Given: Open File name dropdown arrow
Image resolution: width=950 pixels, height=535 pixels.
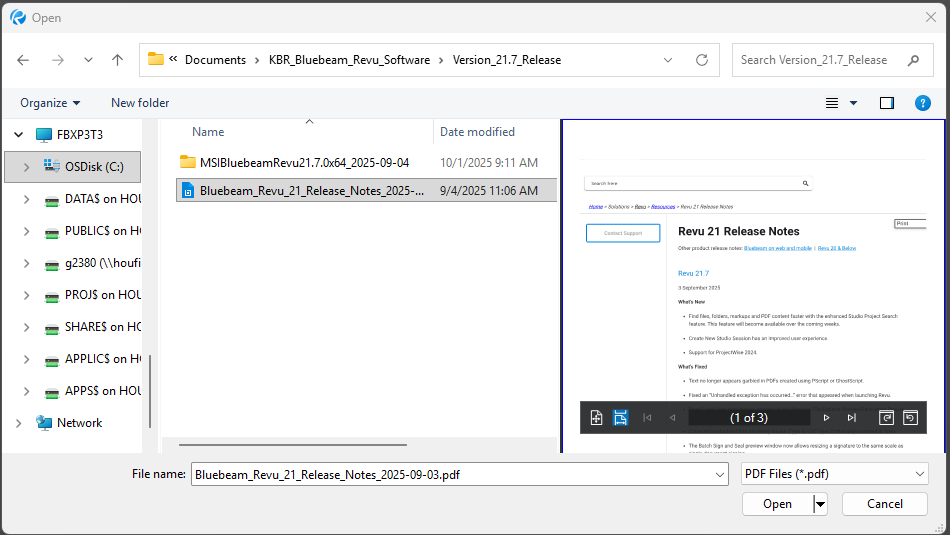Looking at the screenshot, I should tap(720, 474).
